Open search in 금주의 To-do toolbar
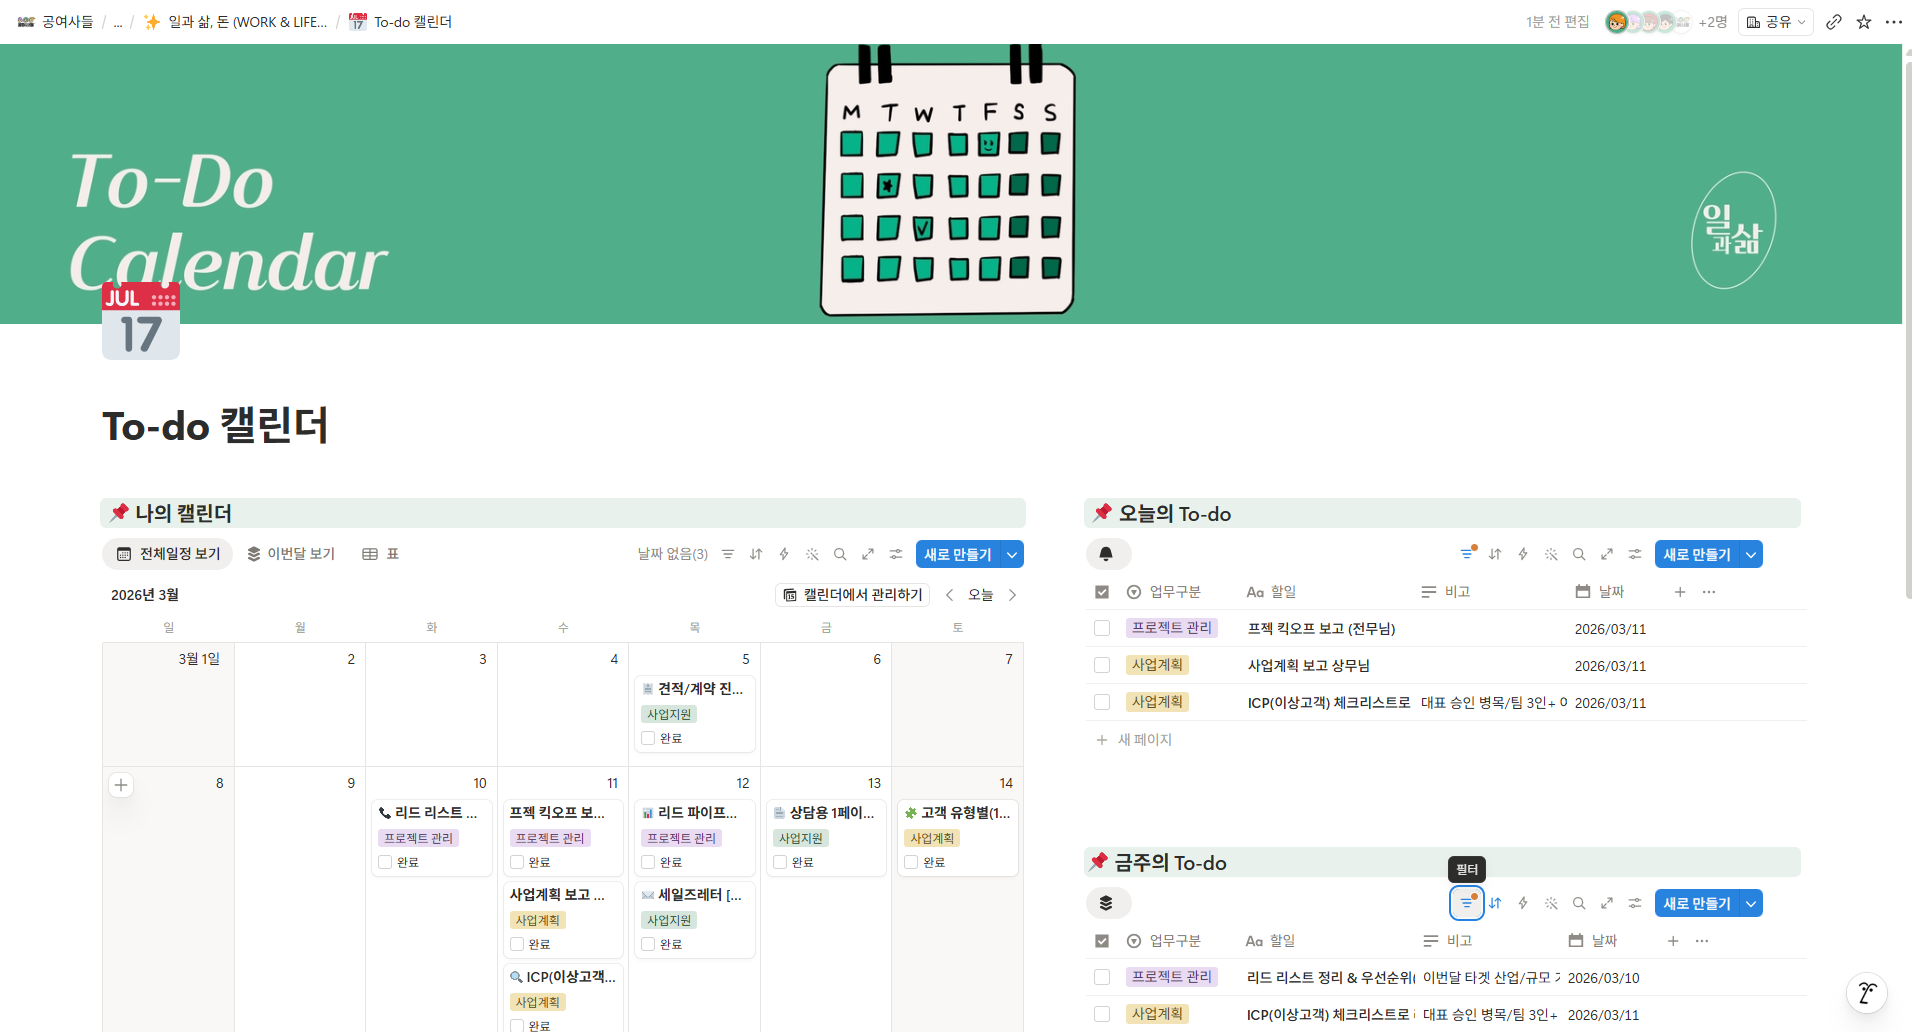This screenshot has height=1032, width=1912. pos(1579,903)
